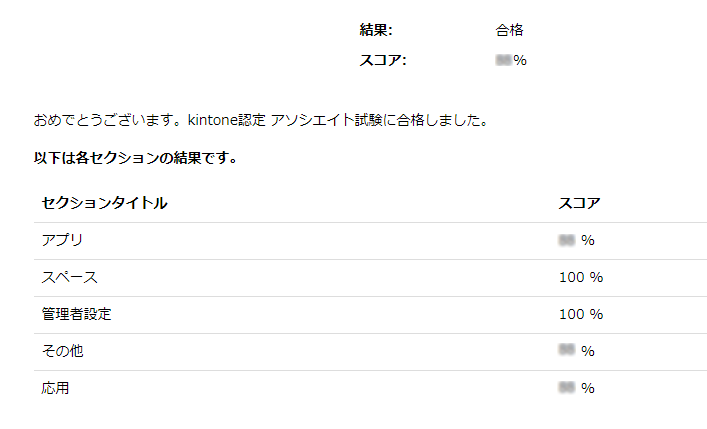Click the blurred score for アプリ
The height and width of the screenshot is (429, 707).
click(577, 240)
